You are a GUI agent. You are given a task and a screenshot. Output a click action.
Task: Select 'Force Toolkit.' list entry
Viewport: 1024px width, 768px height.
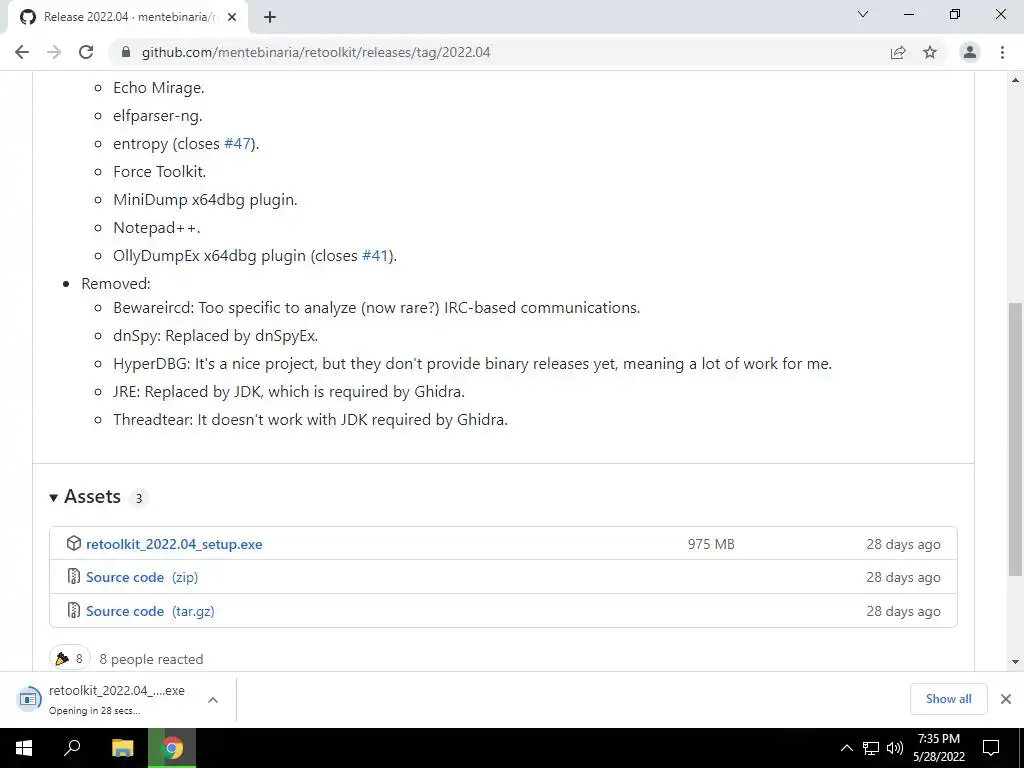coord(159,172)
